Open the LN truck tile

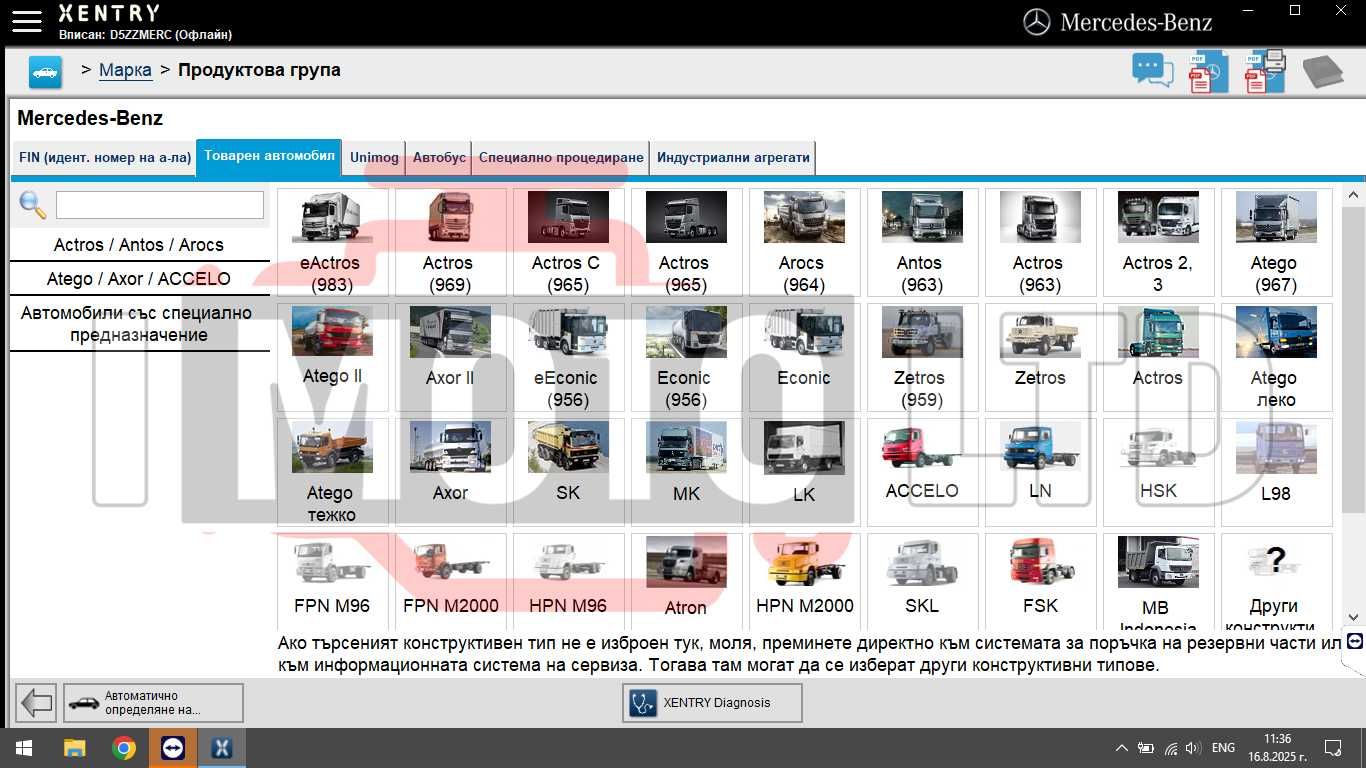[x=1040, y=473]
